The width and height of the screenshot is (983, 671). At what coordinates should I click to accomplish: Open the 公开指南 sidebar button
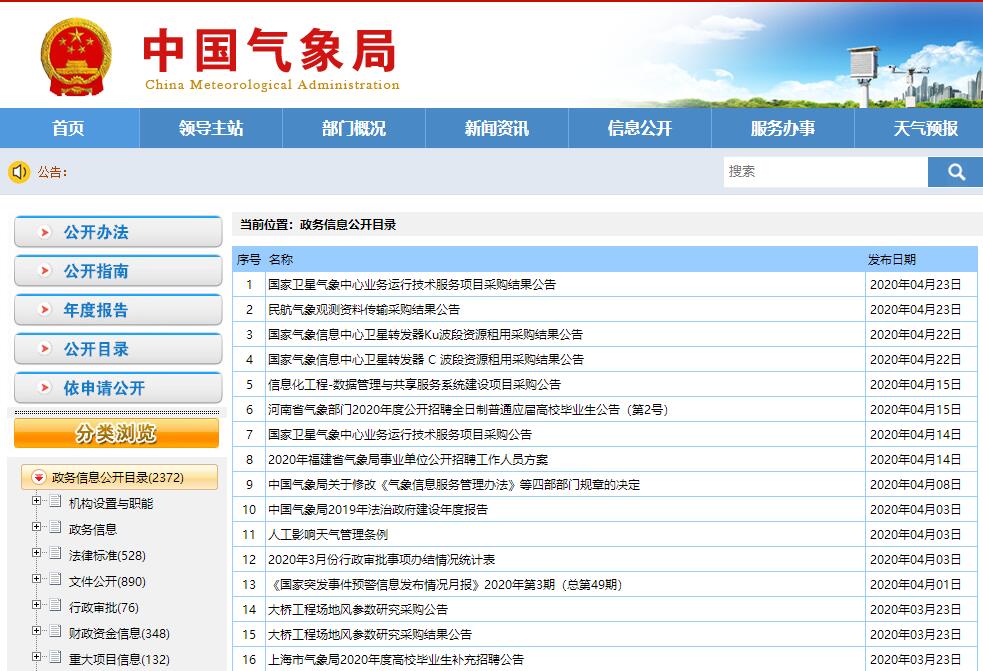[x=118, y=271]
